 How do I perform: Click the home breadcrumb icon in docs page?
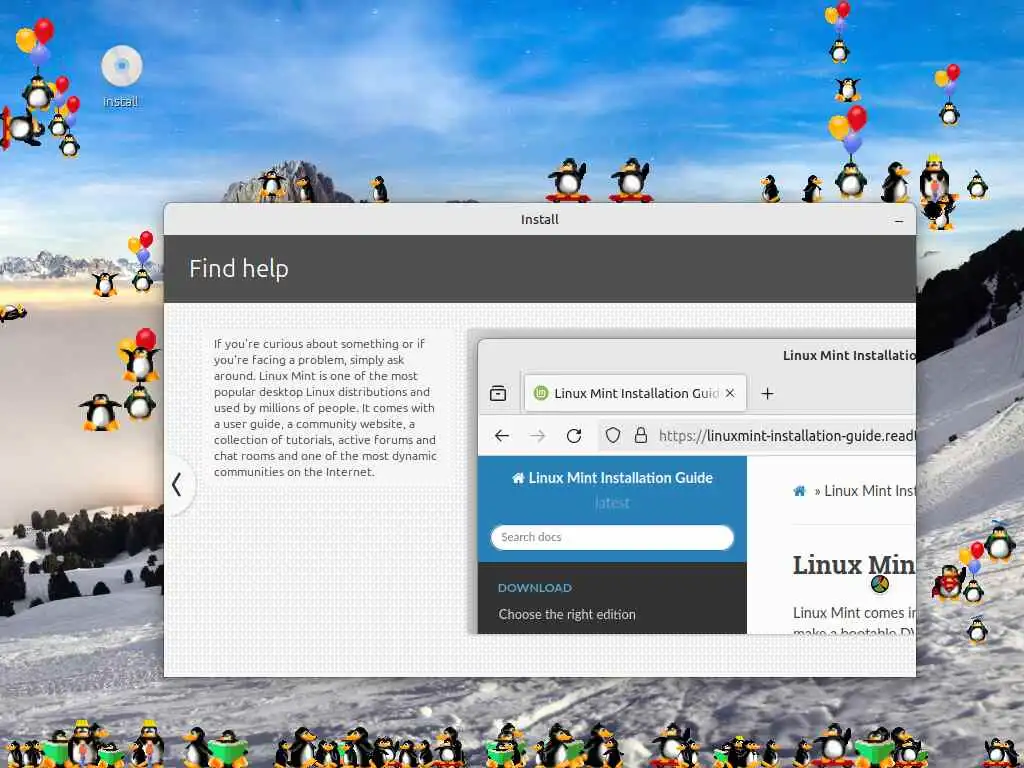pyautogui.click(x=799, y=490)
